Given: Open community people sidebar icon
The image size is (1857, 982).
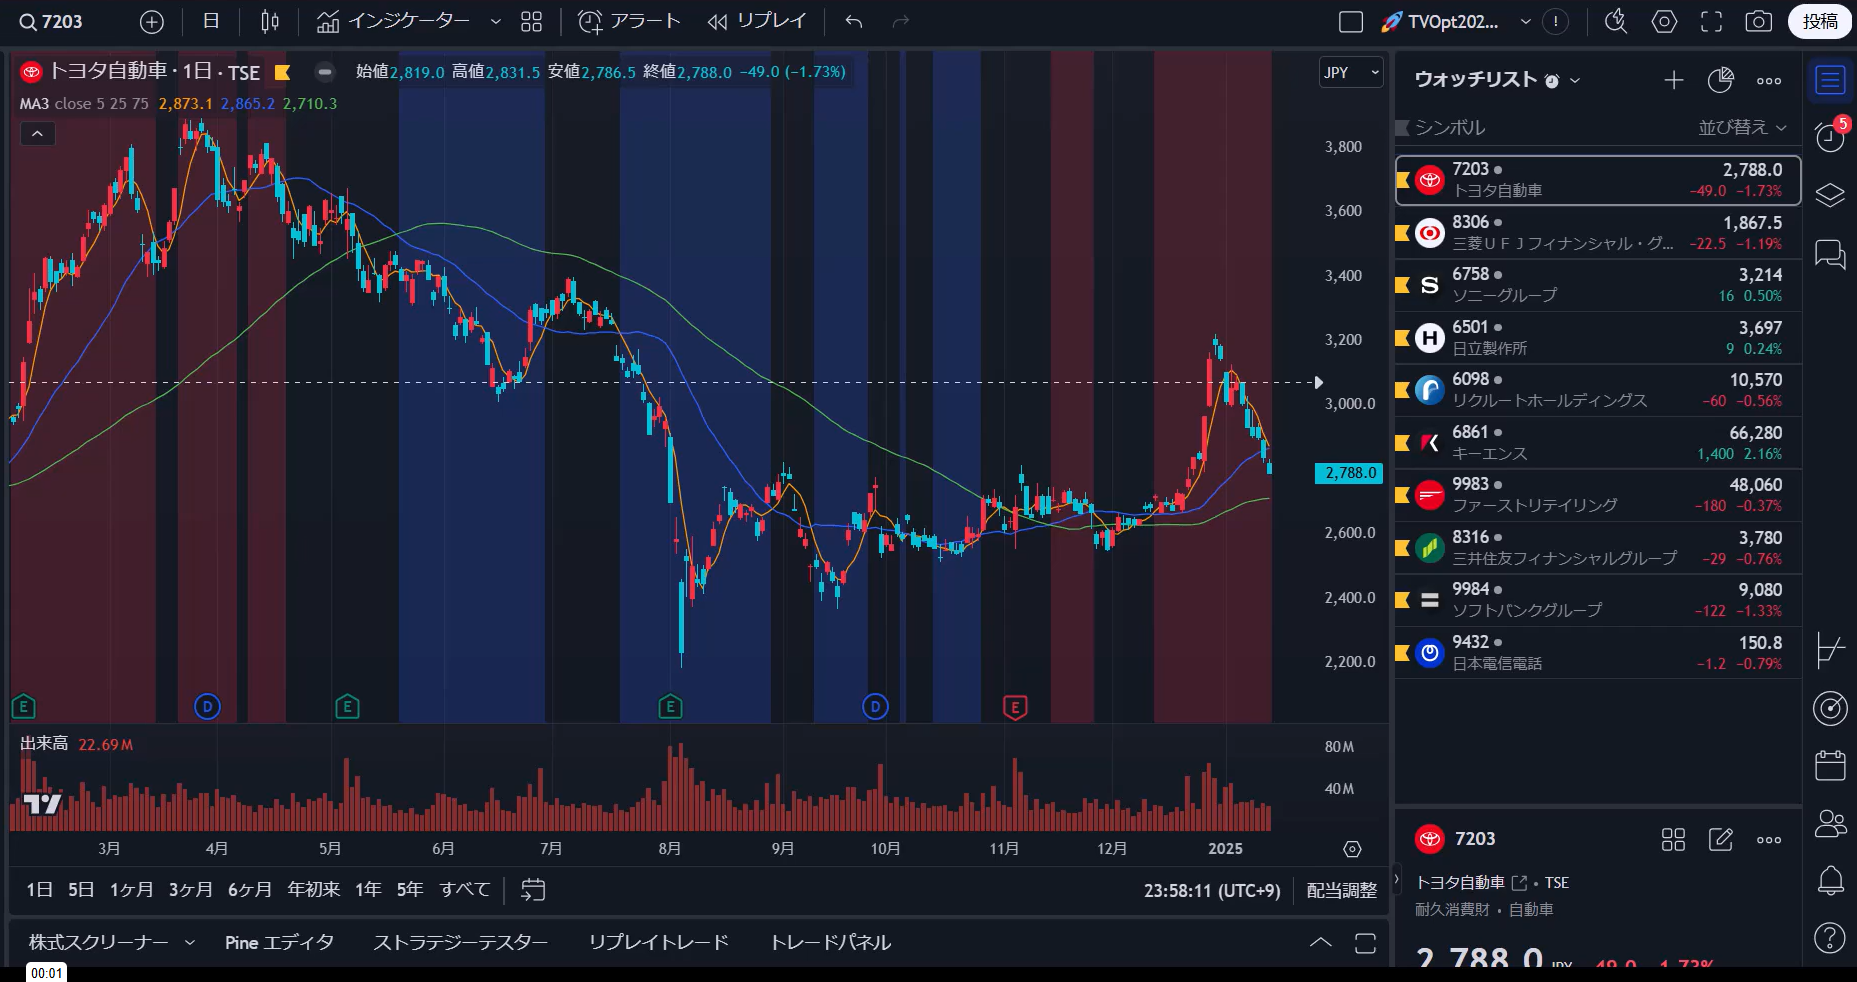Looking at the screenshot, I should pos(1830,823).
